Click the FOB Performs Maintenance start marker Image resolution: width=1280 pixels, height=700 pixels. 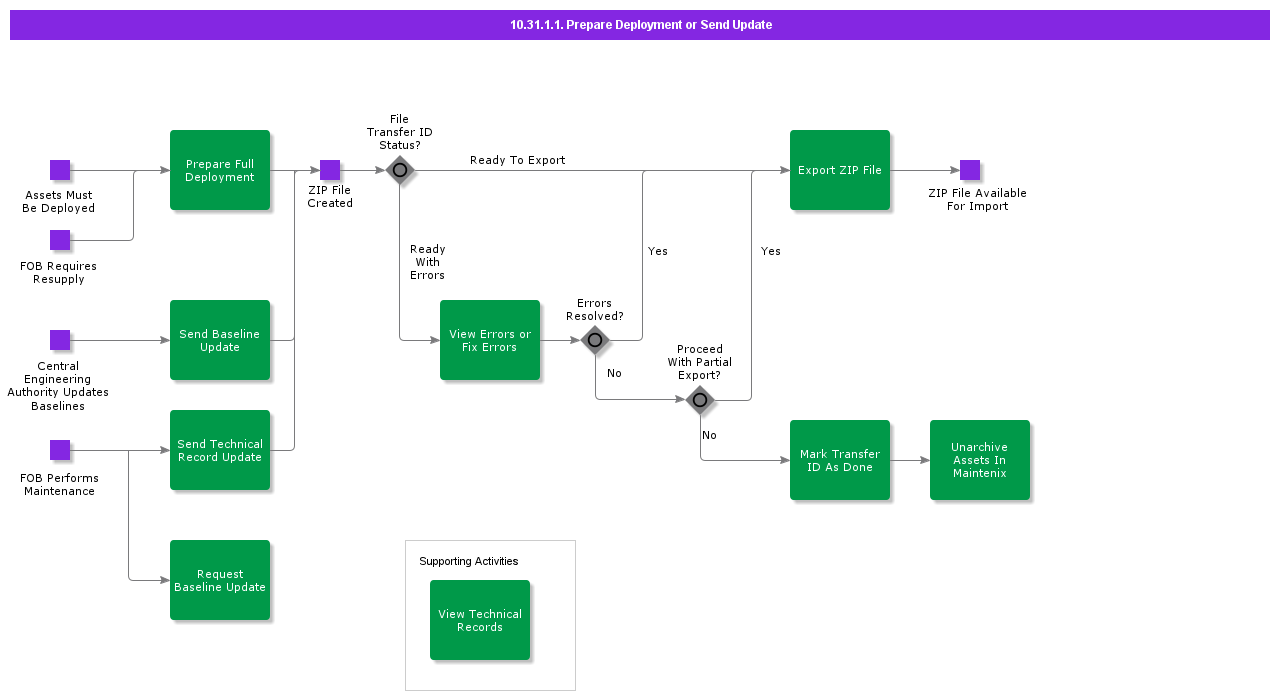(x=58, y=452)
